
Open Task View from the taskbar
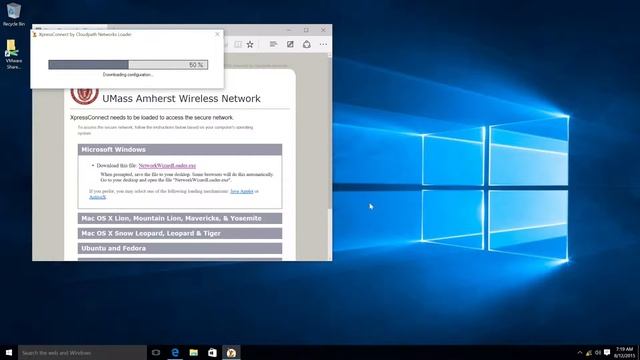[156, 353]
